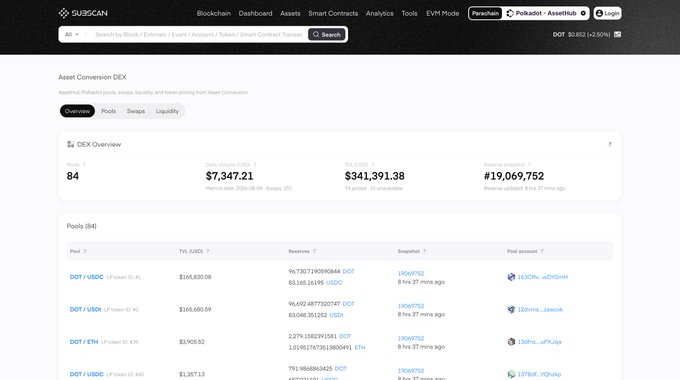The width and height of the screenshot is (680, 380).
Task: Open the Tools menu
Action: tap(409, 13)
